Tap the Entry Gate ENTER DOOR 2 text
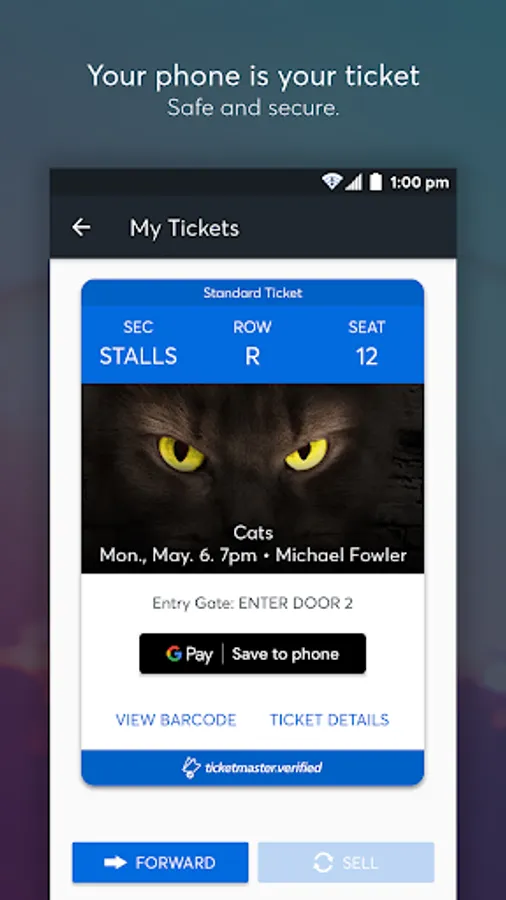Viewport: 506px width, 900px height. 252,603
